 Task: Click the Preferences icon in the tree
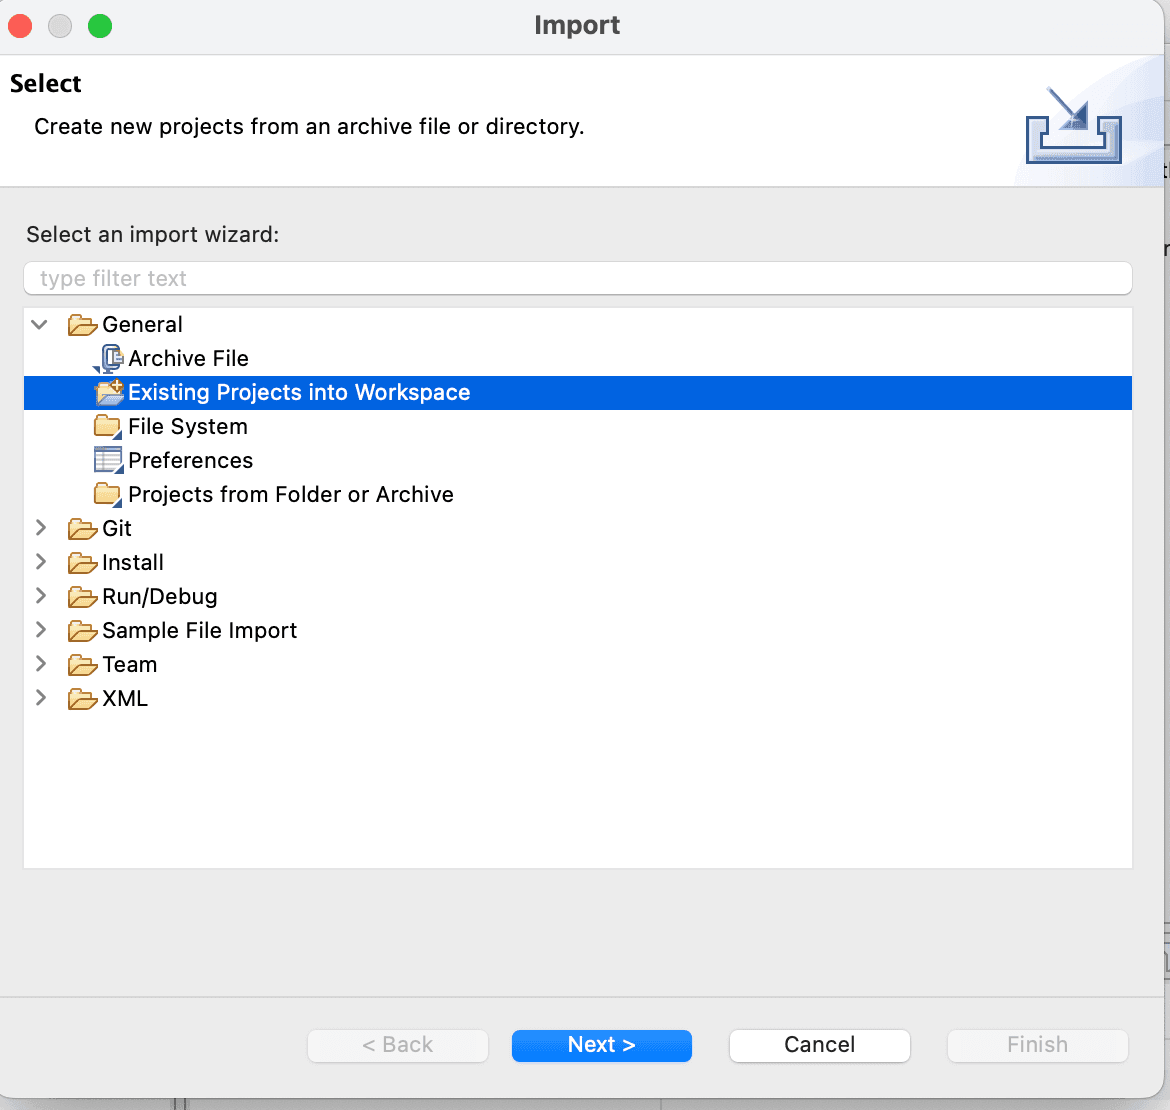pos(108,460)
